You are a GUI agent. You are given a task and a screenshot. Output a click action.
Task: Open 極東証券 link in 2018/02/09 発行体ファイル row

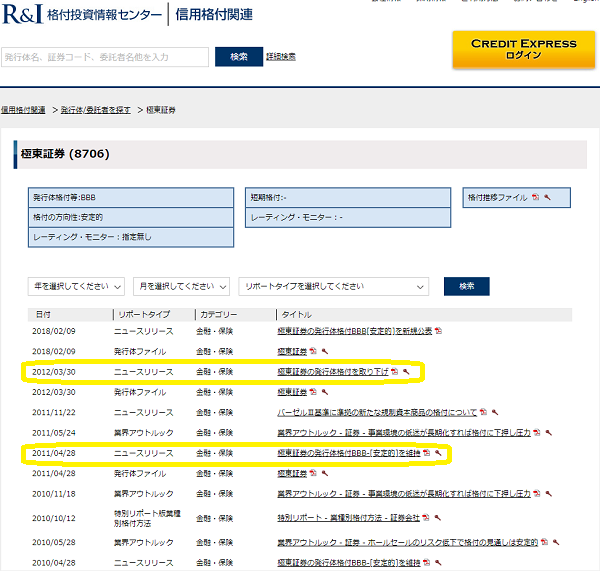(292, 351)
